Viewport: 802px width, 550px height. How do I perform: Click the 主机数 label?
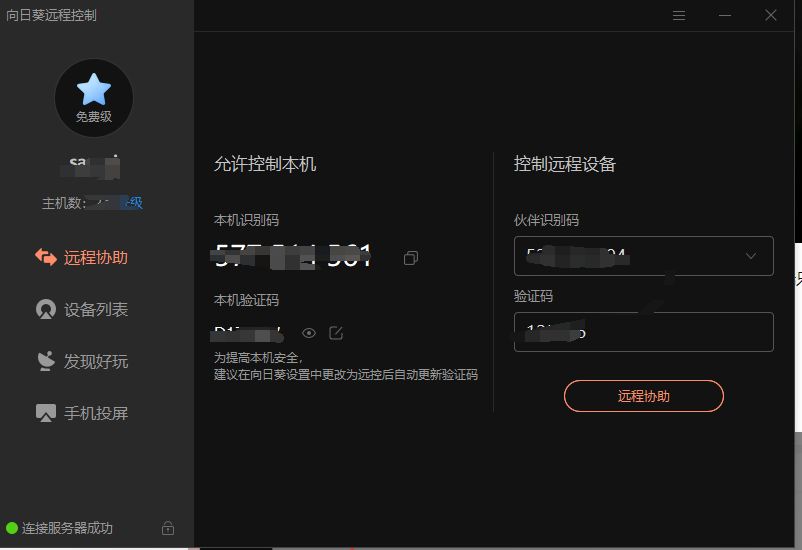click(64, 203)
